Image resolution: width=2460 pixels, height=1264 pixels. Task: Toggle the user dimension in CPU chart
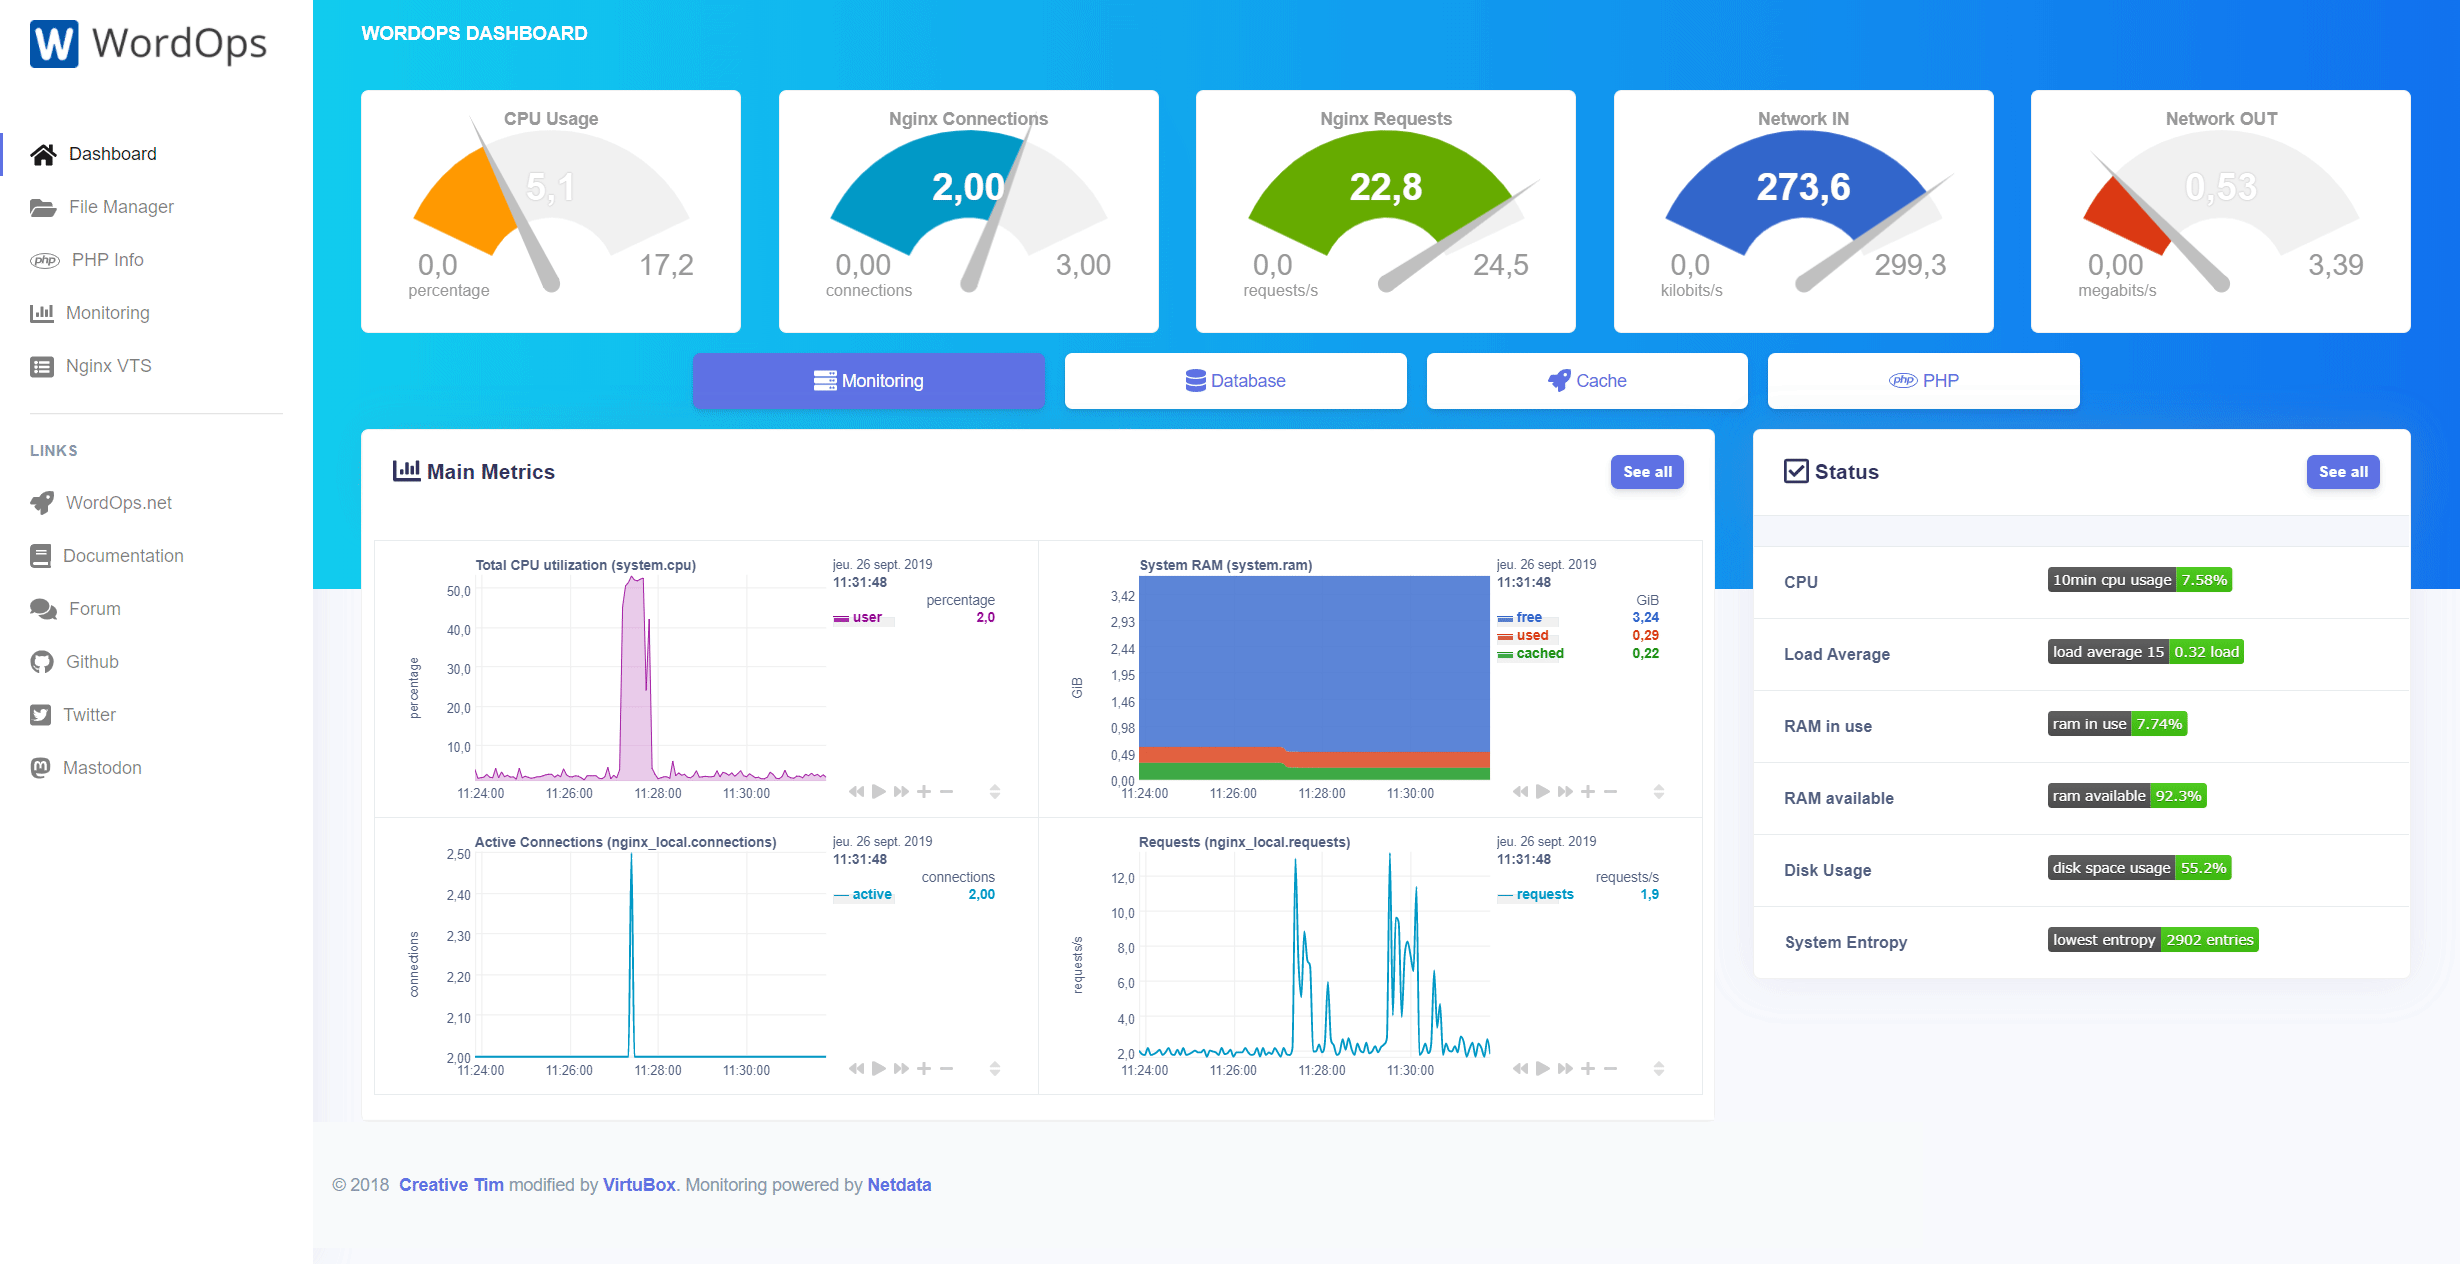point(866,618)
